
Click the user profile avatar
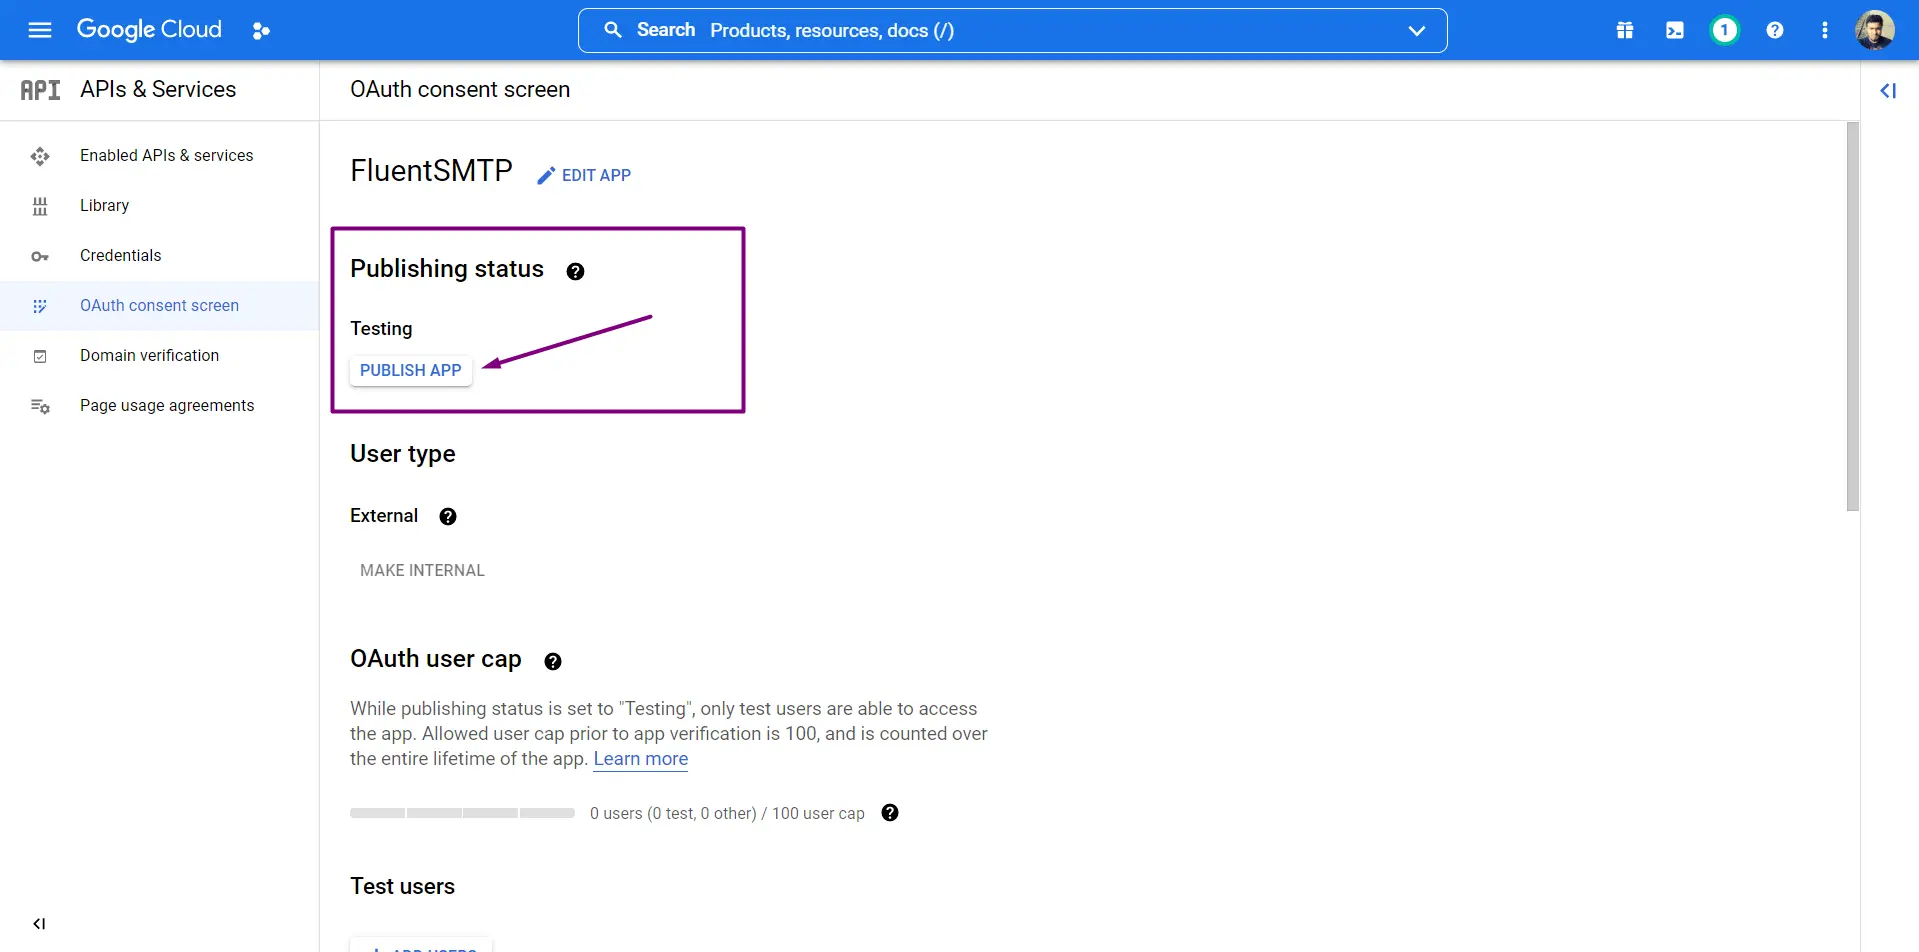coord(1874,31)
